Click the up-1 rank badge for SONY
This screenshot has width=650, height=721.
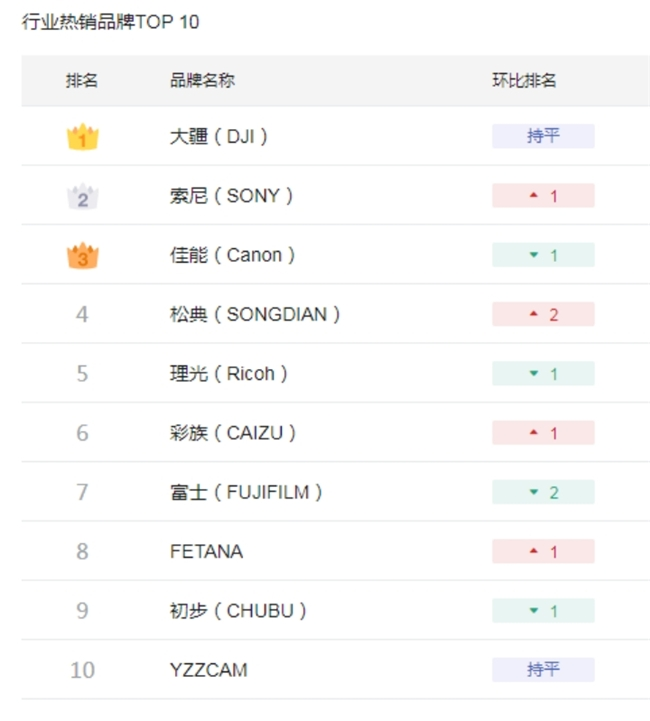point(543,196)
